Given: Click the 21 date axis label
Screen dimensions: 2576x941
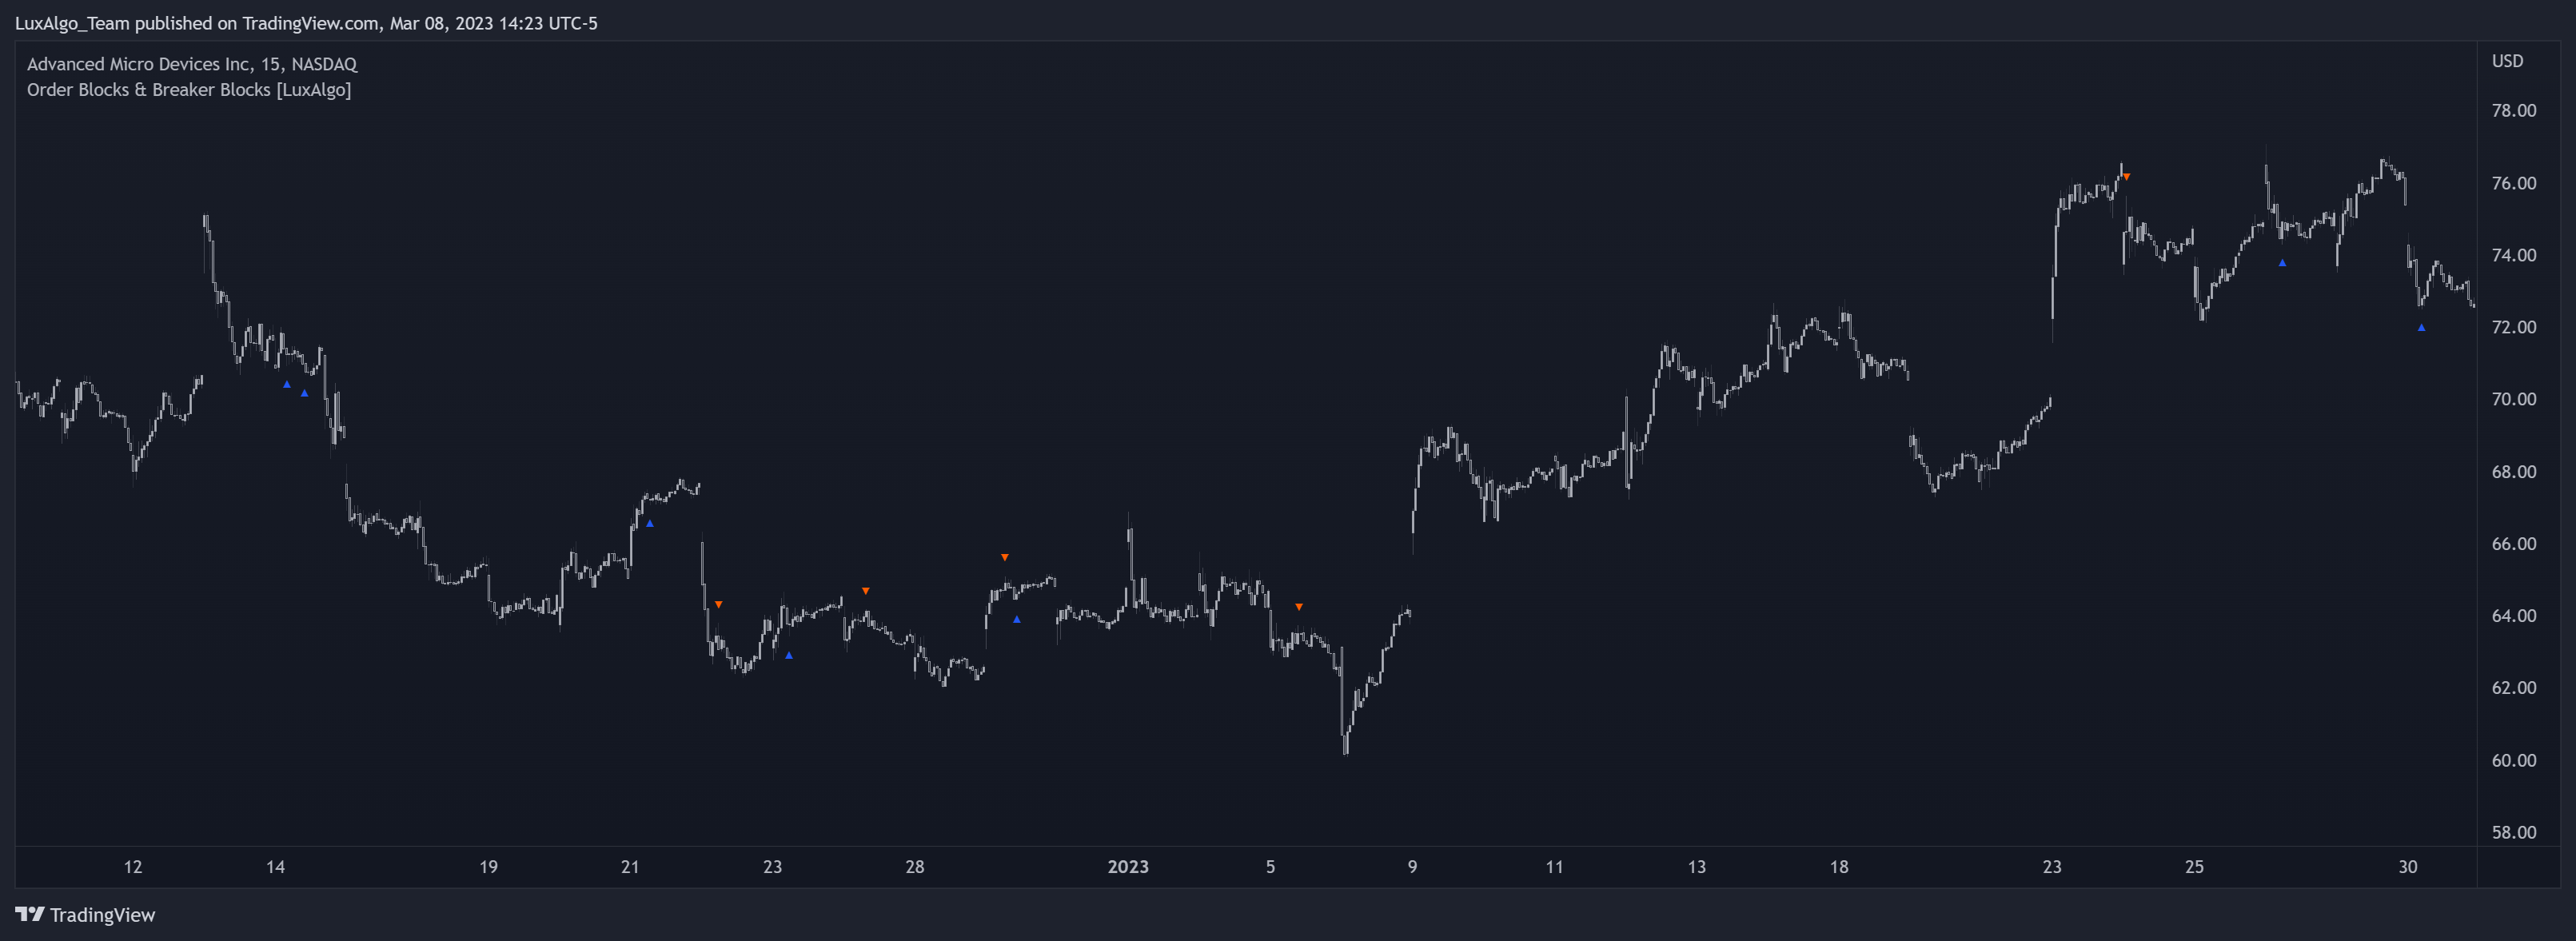Looking at the screenshot, I should (x=630, y=867).
